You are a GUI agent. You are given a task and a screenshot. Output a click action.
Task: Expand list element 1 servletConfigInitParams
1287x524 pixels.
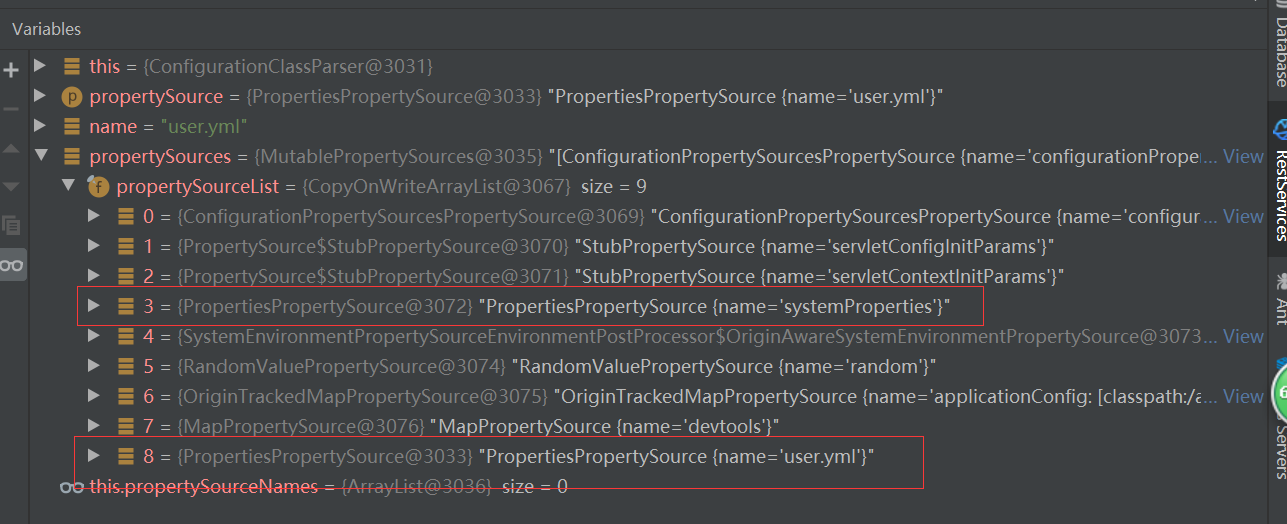(94, 246)
